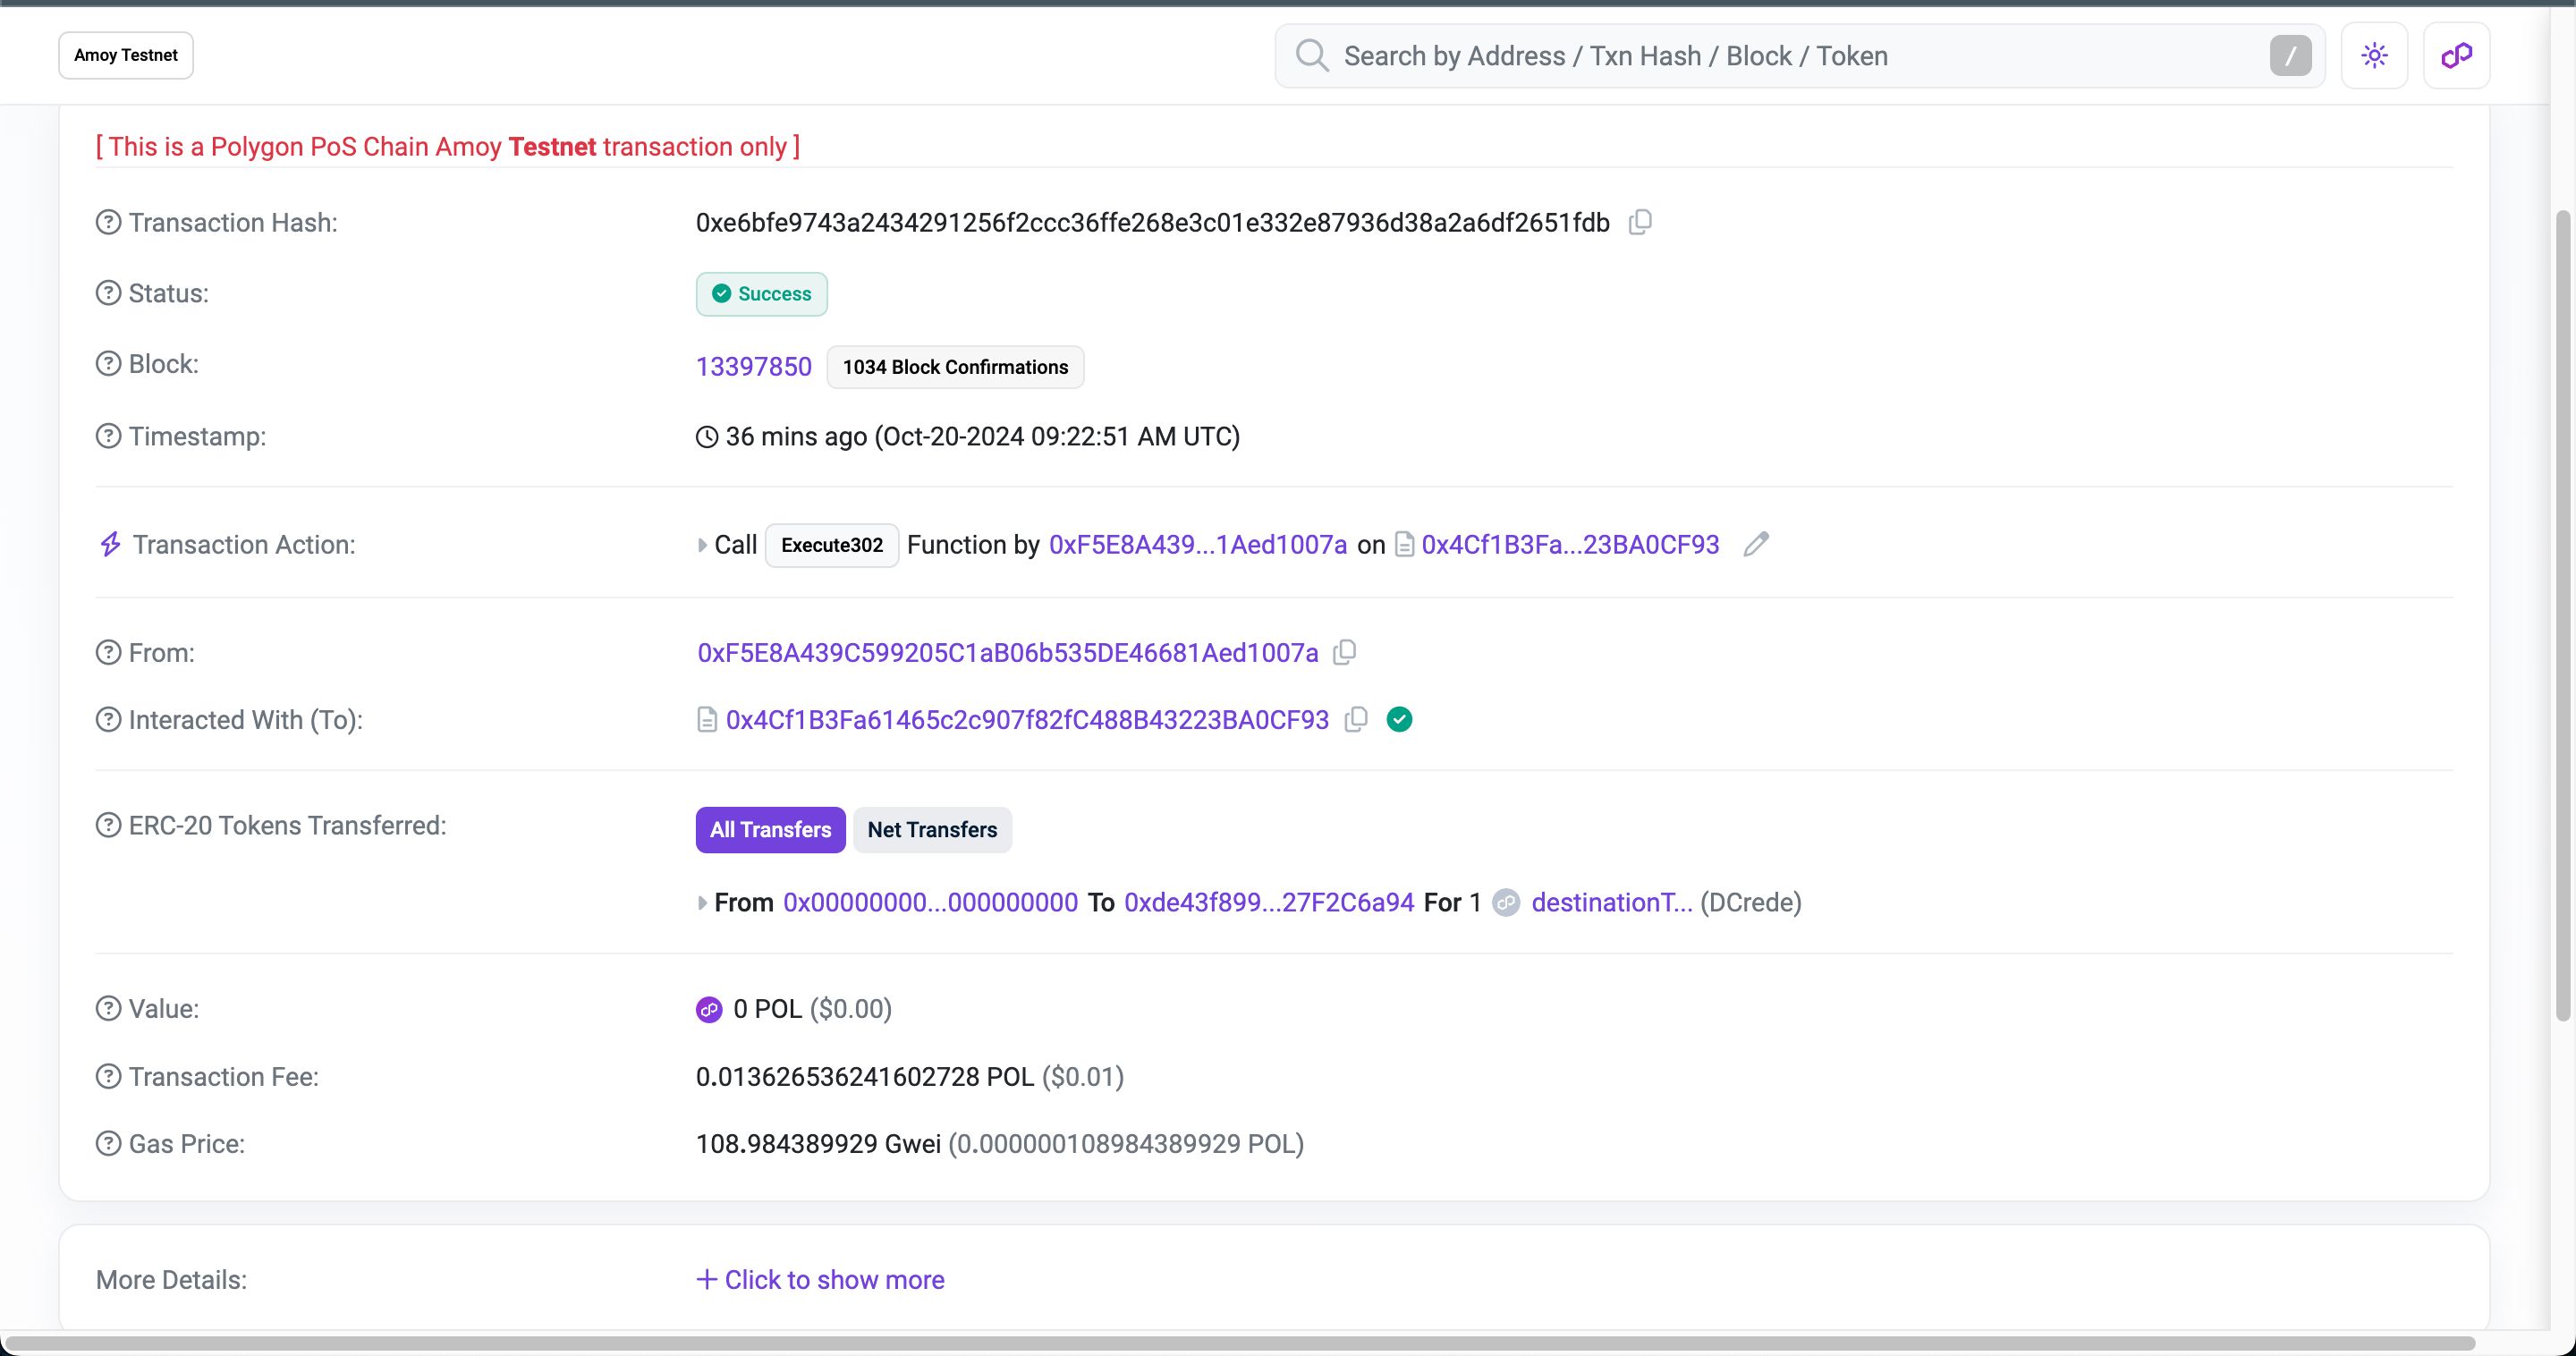Click help icon next to Interacted With (To)
The image size is (2576, 1356).
pos(108,719)
